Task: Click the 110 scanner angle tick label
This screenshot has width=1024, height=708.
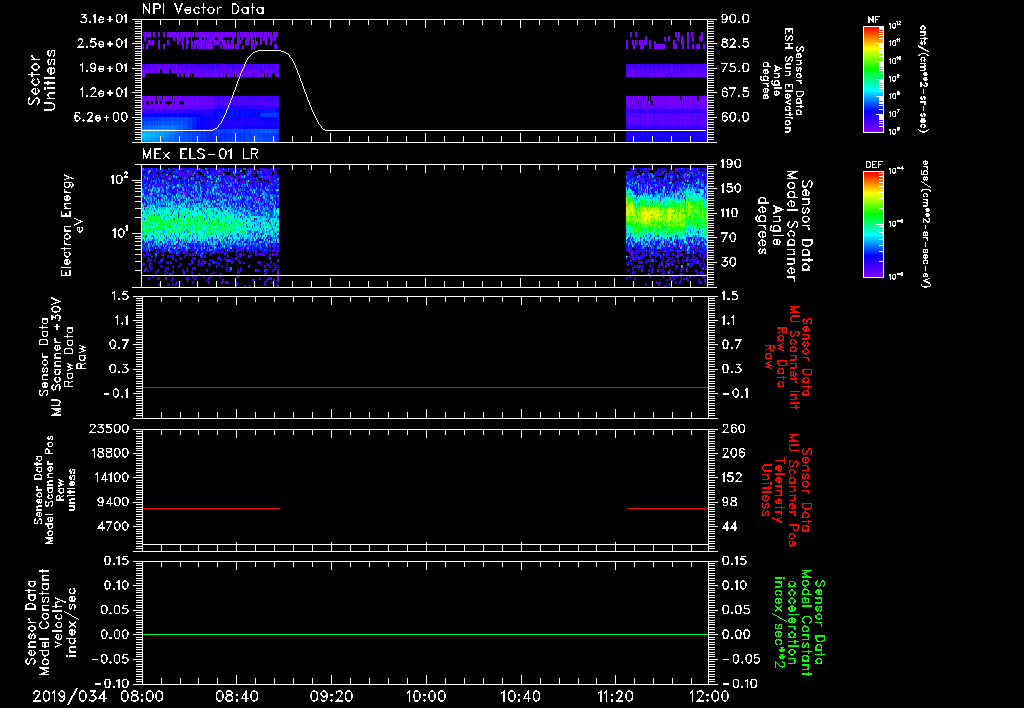Action: 731,213
